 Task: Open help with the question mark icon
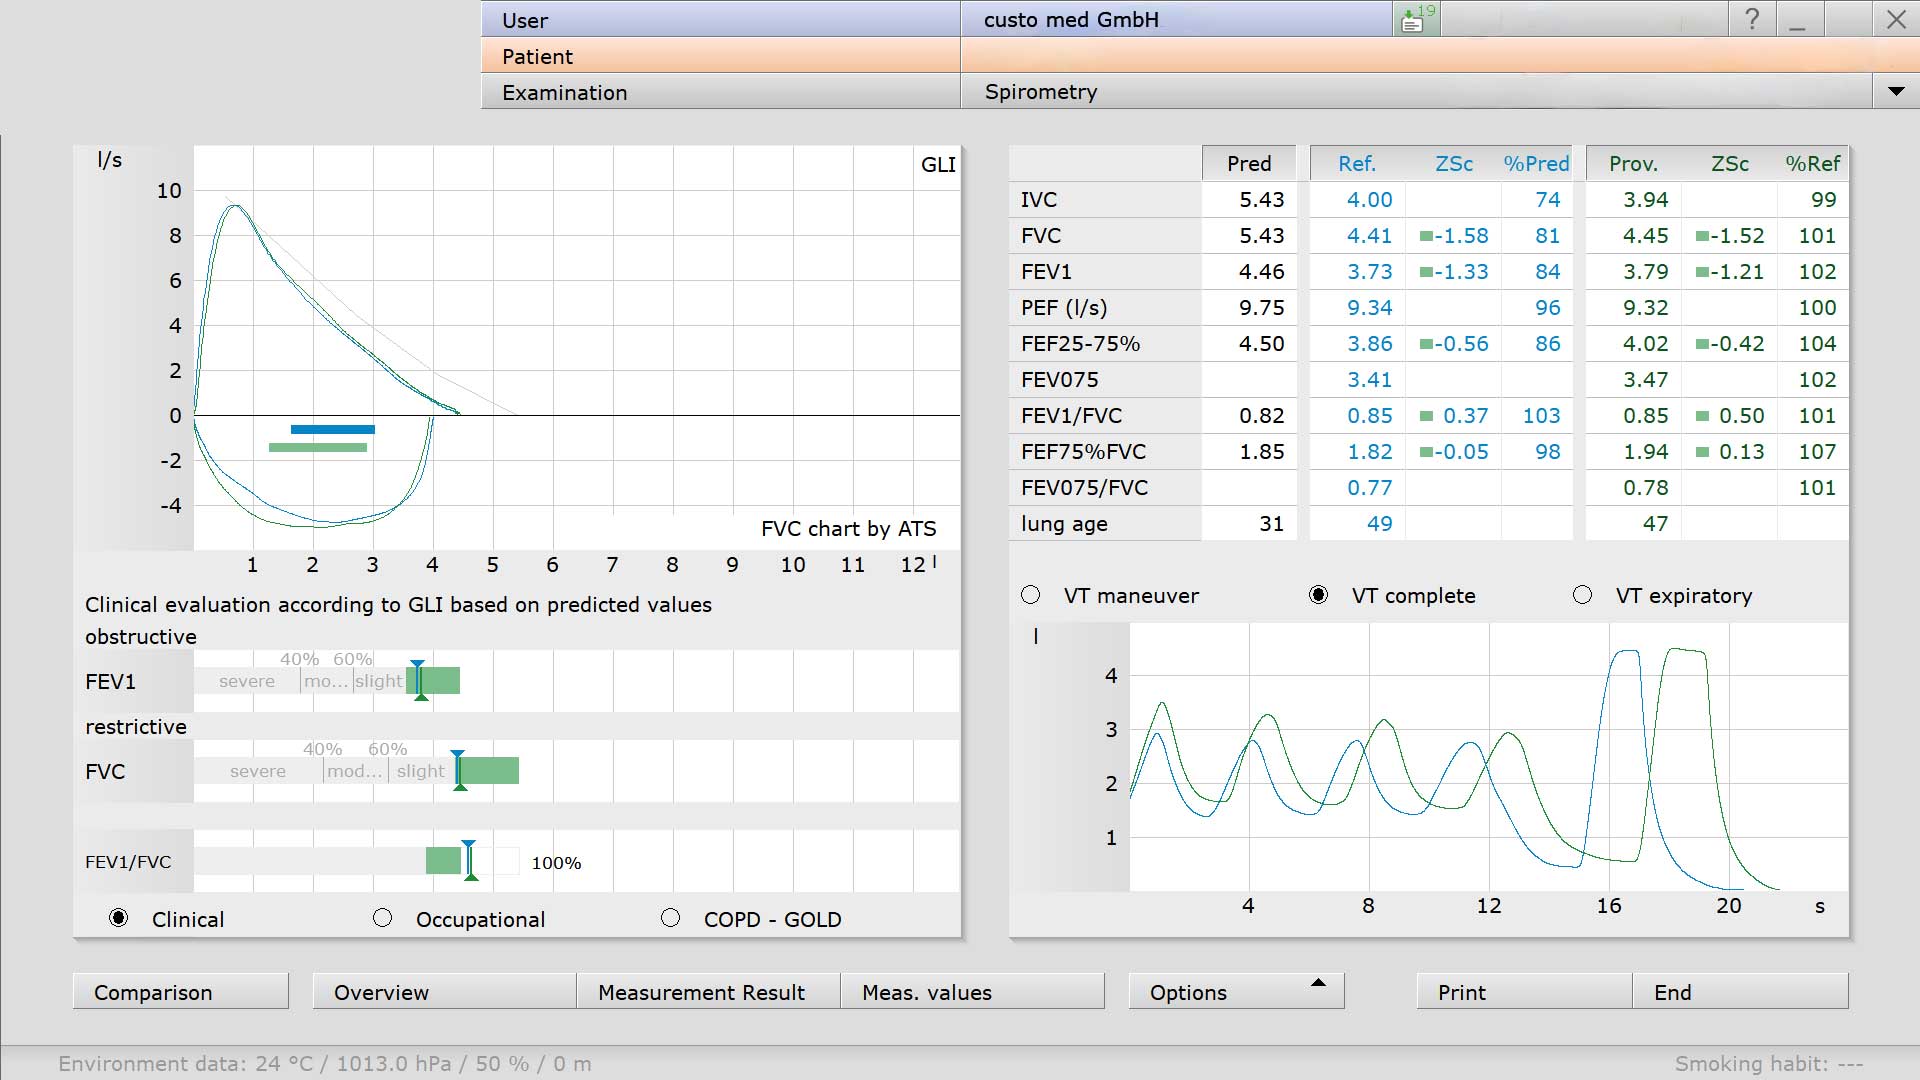coord(1752,19)
